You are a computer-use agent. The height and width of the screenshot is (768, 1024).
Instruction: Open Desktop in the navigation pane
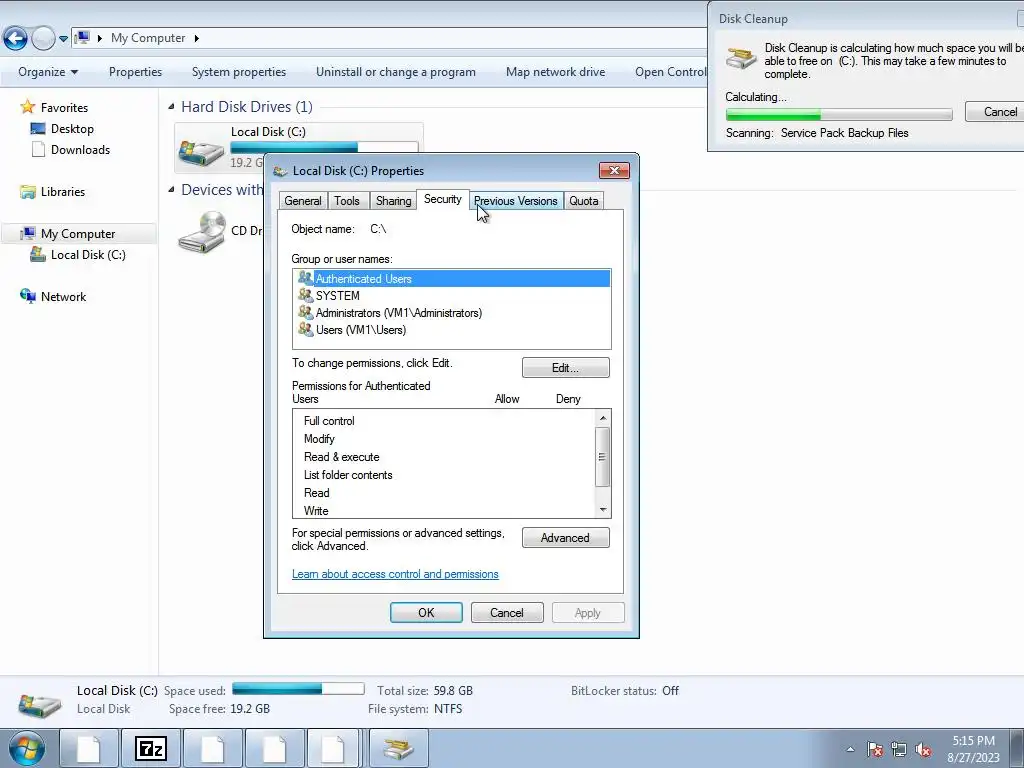click(72, 129)
